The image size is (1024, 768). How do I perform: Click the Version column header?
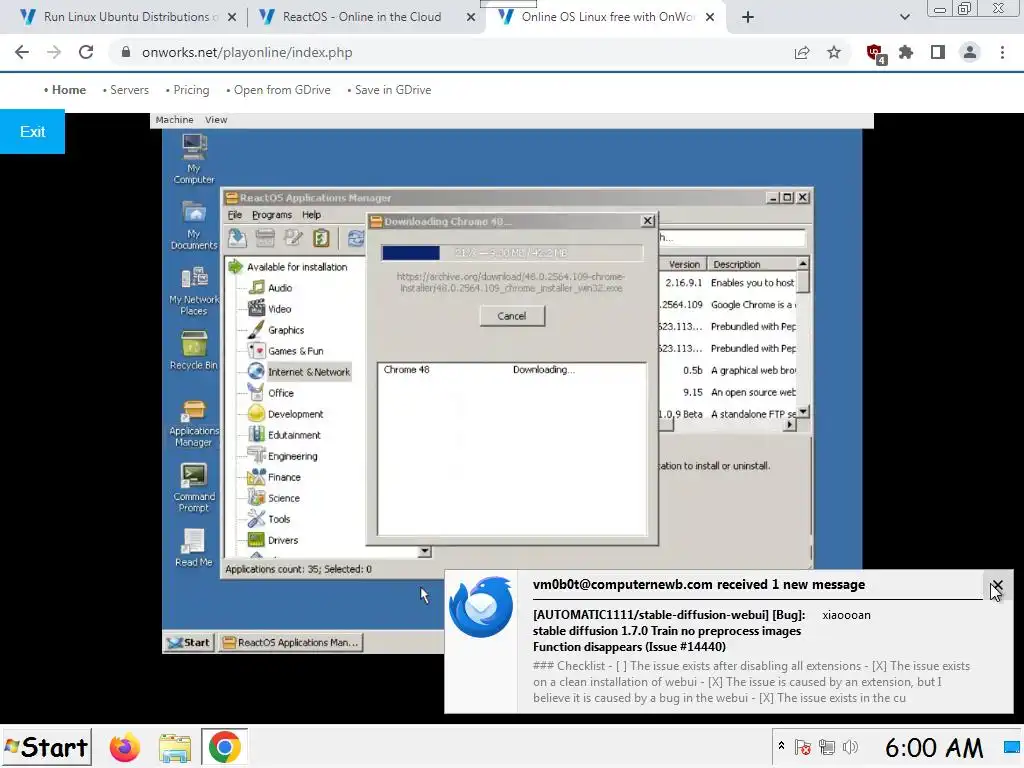[x=684, y=264]
